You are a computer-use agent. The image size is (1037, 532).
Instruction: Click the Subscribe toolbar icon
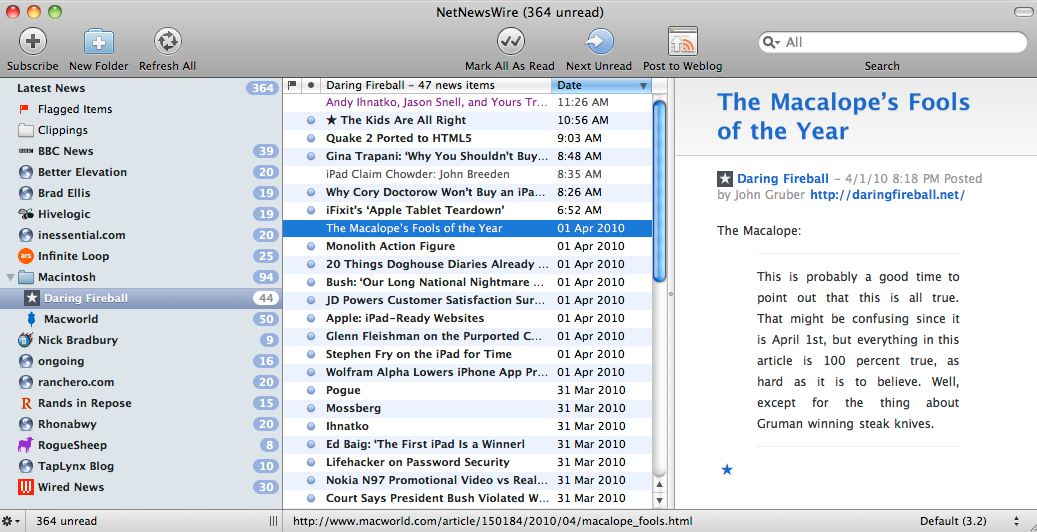[32, 42]
